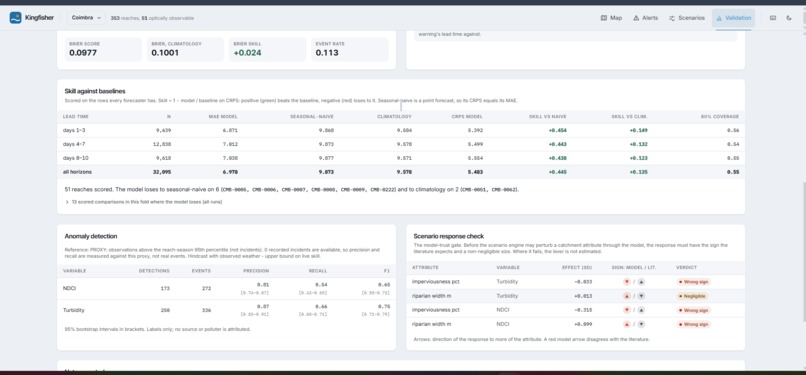Click the Brier Climatology value 0.1001
The image size is (806, 375).
[x=165, y=52]
